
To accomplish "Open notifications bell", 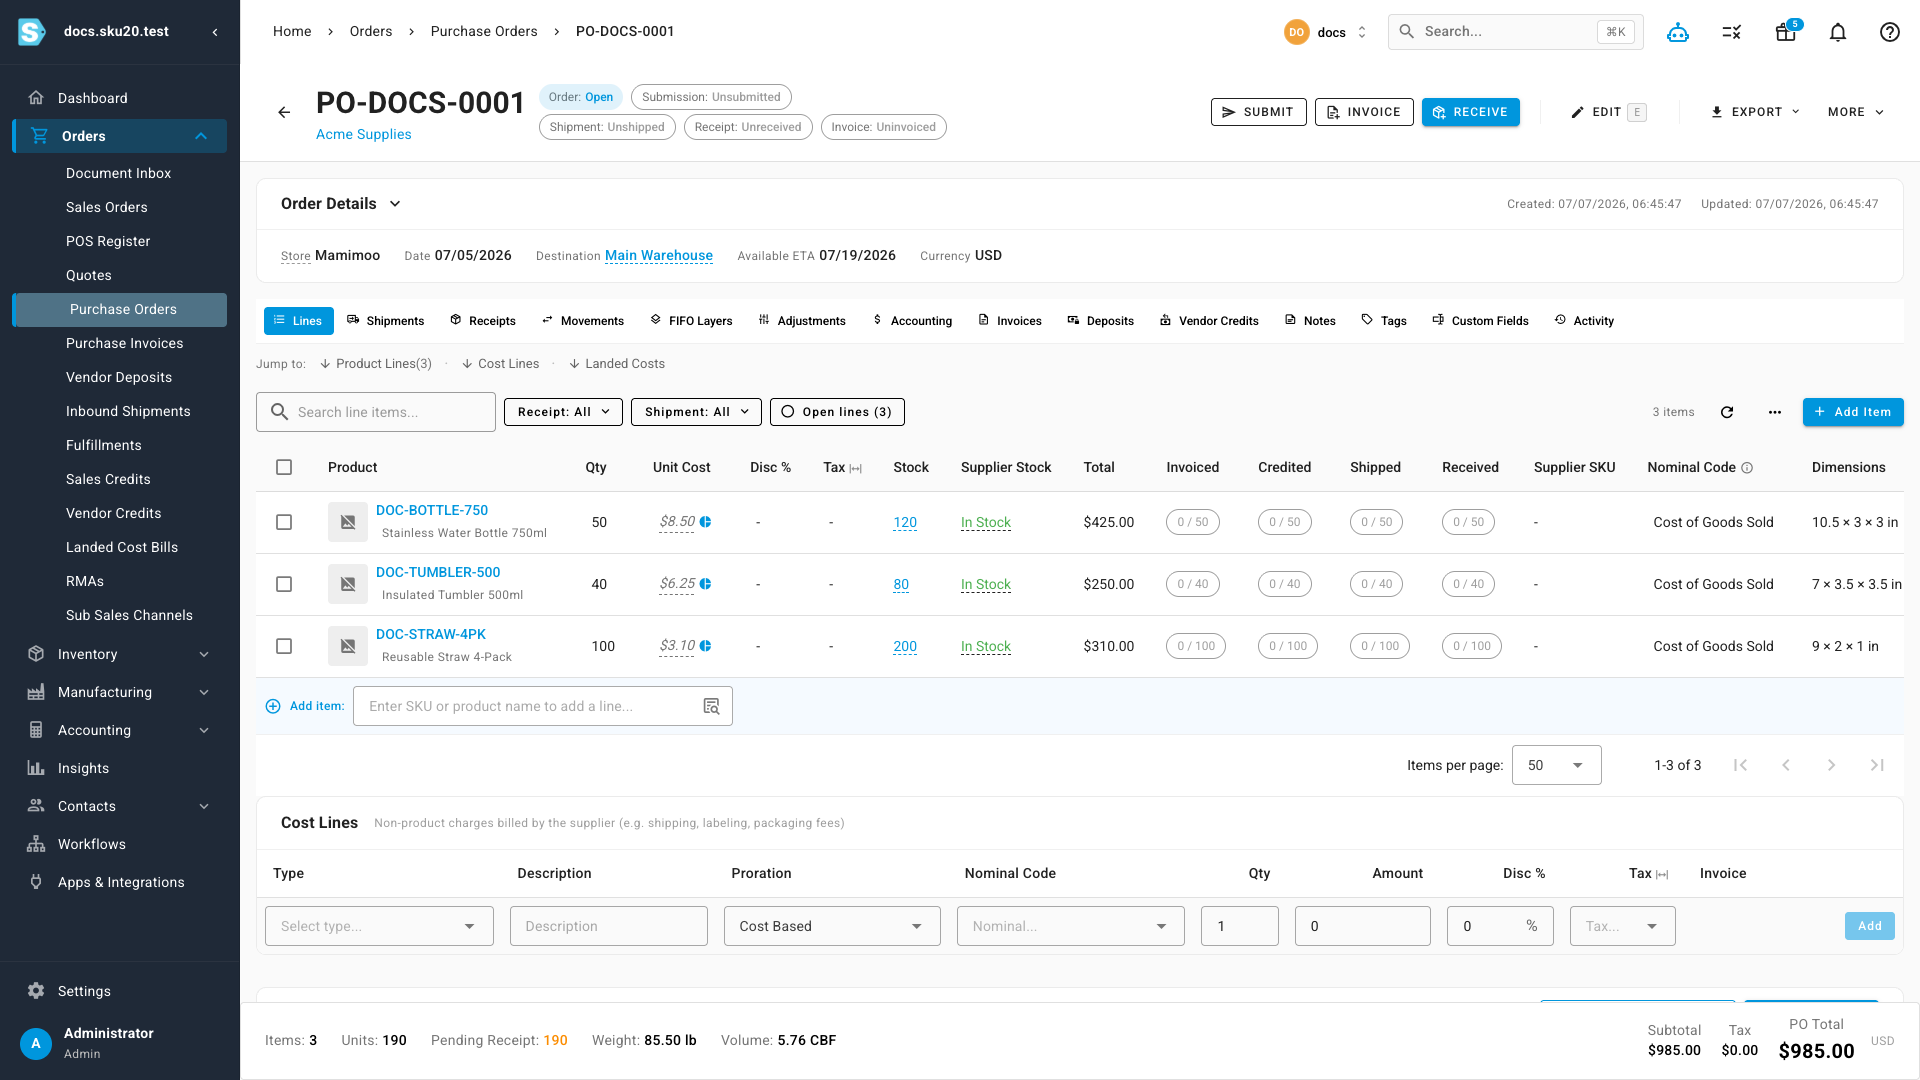I will 1838,32.
